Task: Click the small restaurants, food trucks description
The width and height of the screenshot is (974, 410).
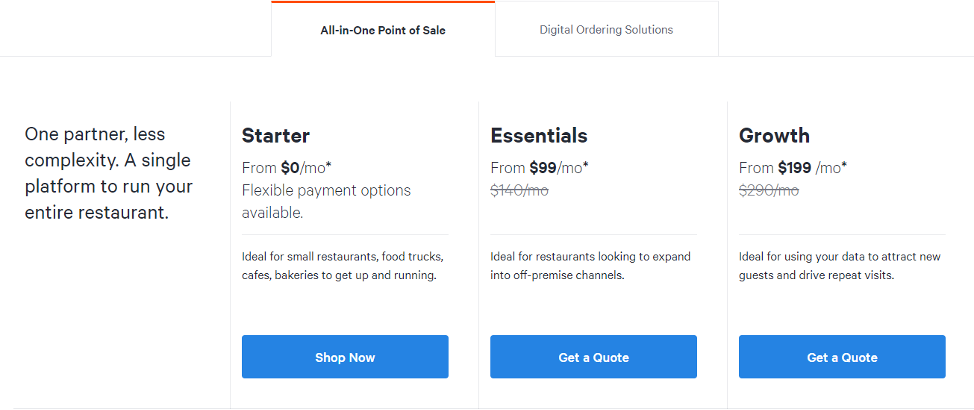Action: [342, 266]
